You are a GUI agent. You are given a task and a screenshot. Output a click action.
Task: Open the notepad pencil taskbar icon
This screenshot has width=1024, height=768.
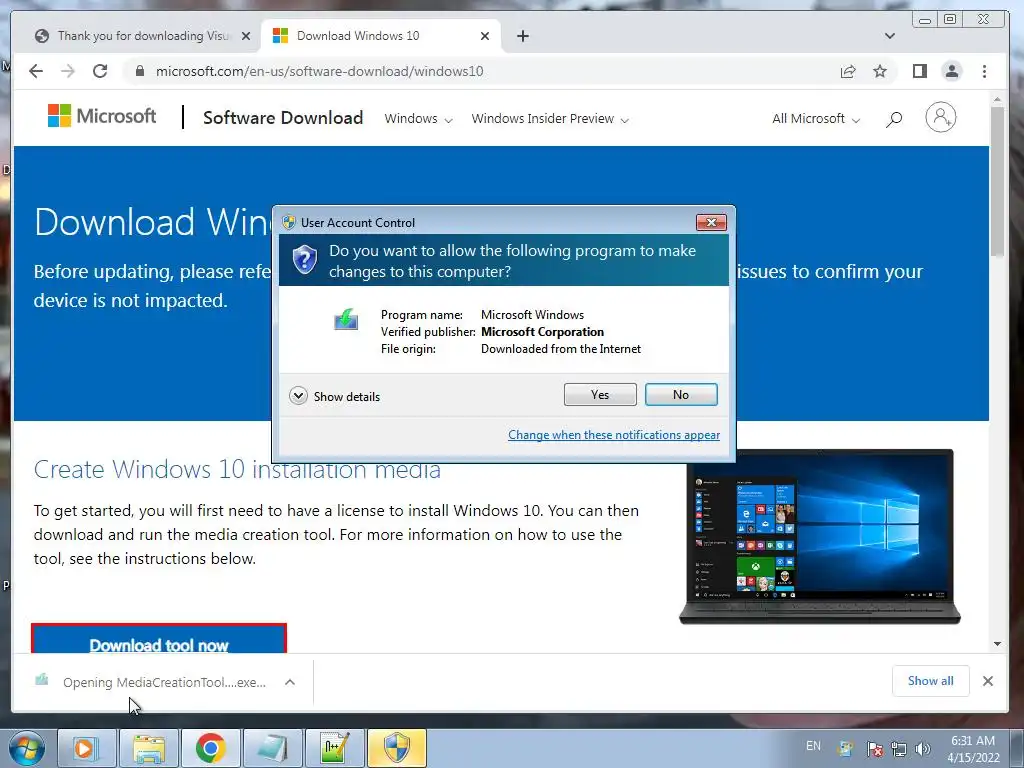click(335, 748)
